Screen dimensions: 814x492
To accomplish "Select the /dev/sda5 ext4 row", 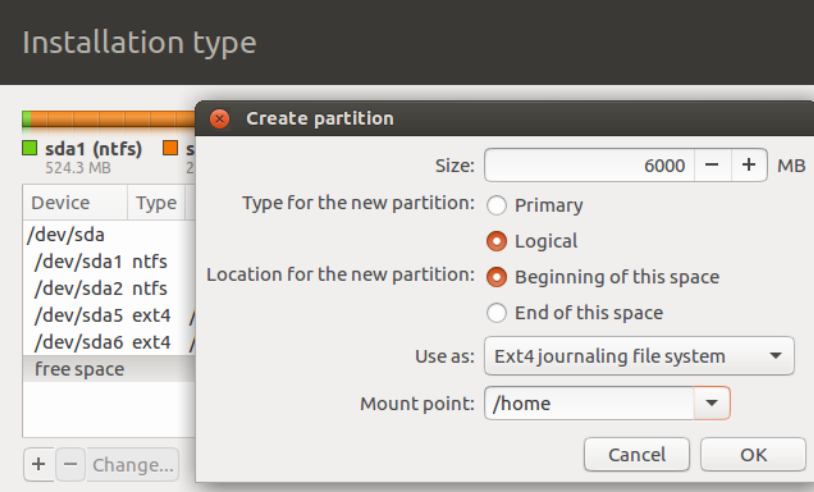I will click(x=109, y=315).
